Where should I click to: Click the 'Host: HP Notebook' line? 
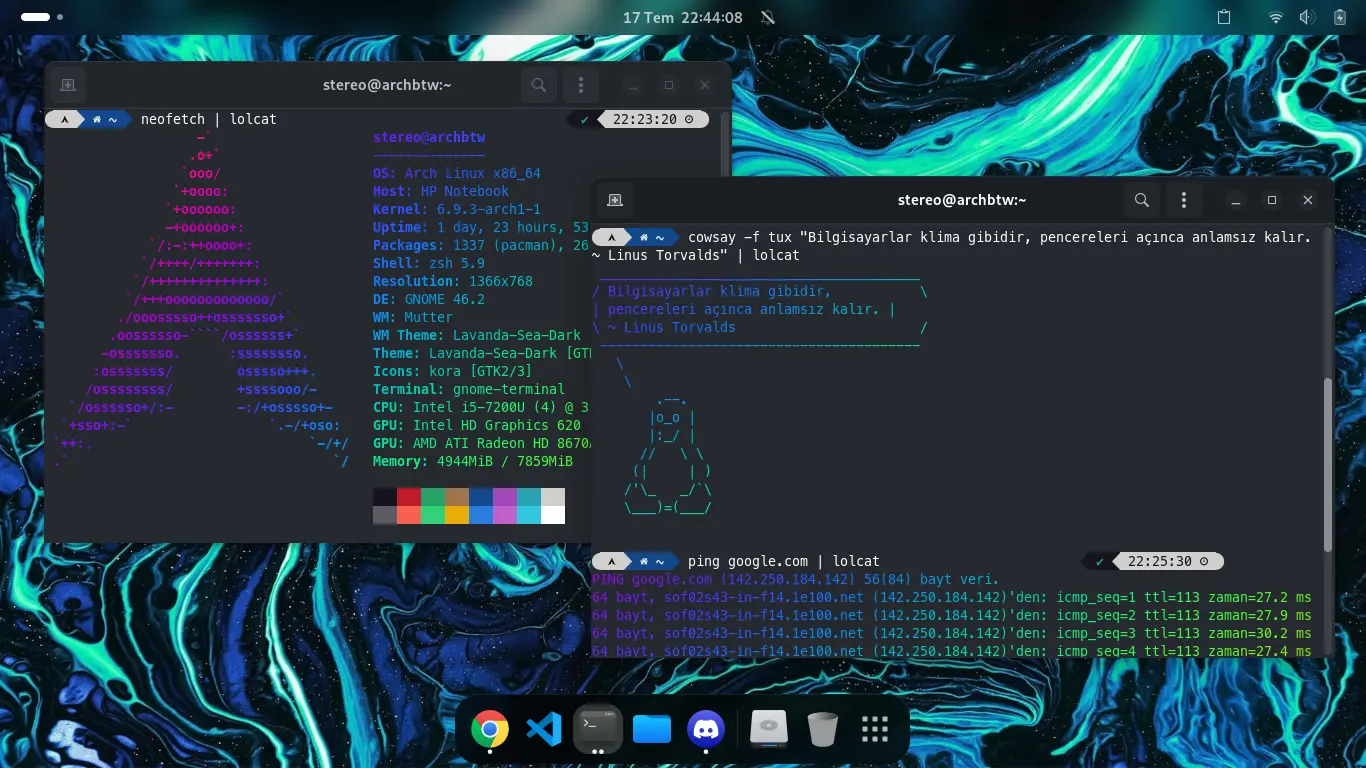click(x=441, y=191)
